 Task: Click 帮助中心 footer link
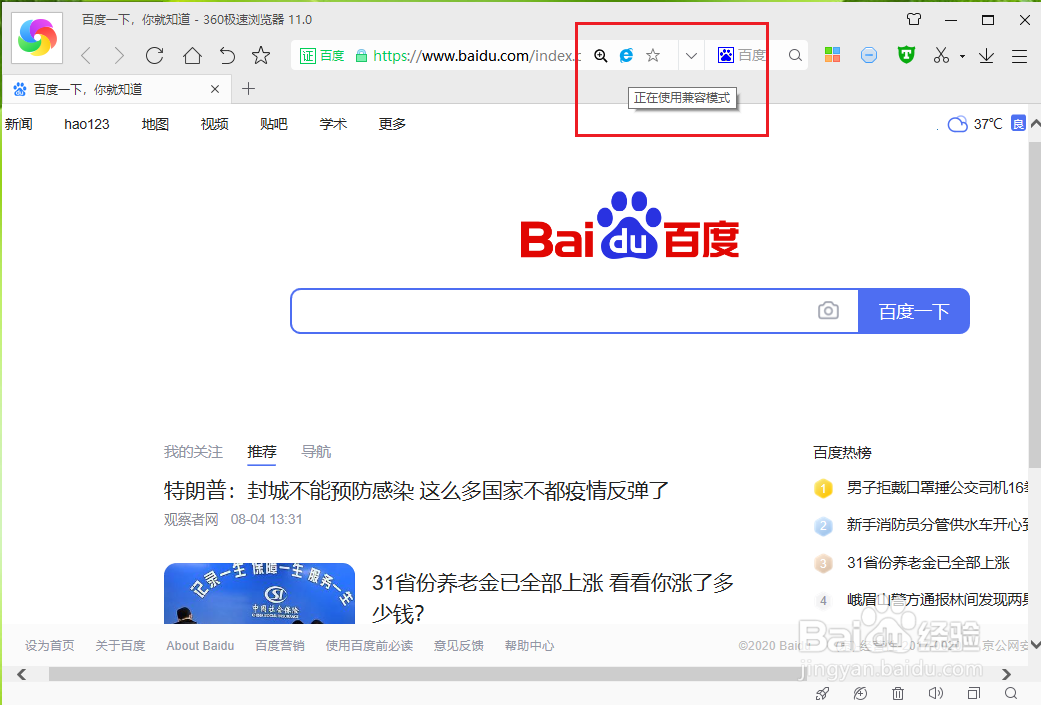click(x=529, y=645)
